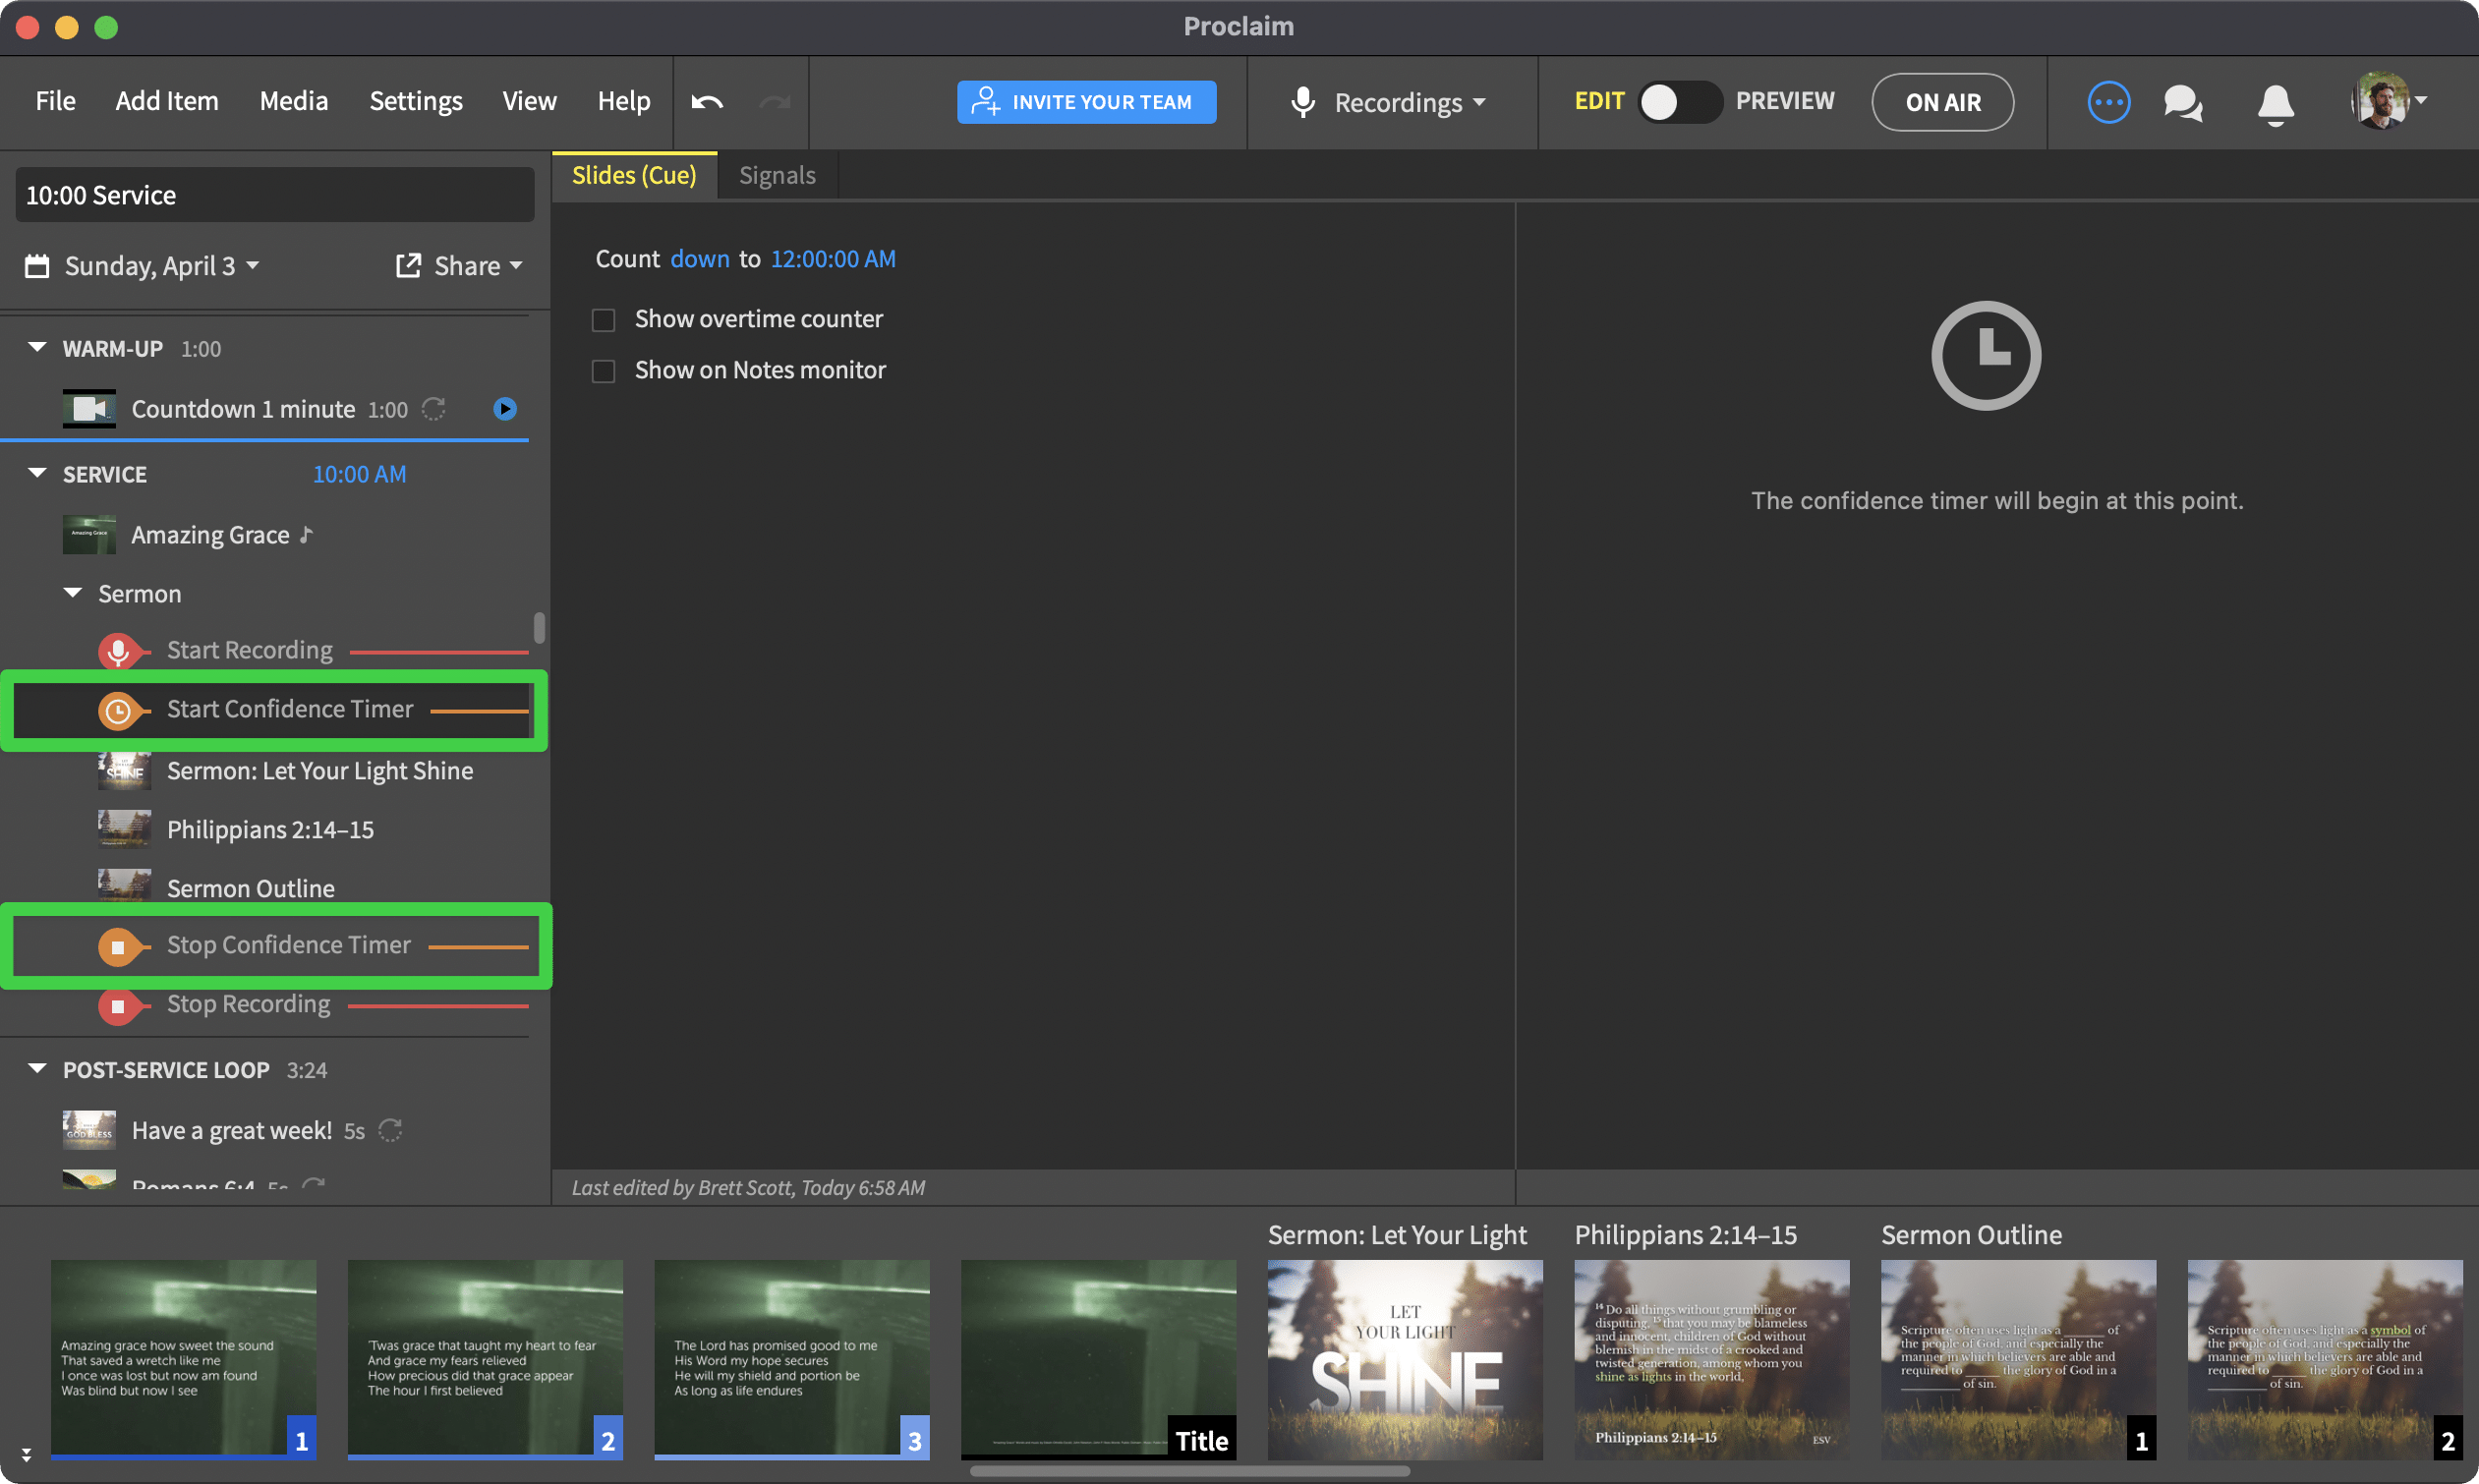Collapse the slide strip with bottom-left arrow
This screenshot has height=1484, width=2479.
[x=26, y=1455]
